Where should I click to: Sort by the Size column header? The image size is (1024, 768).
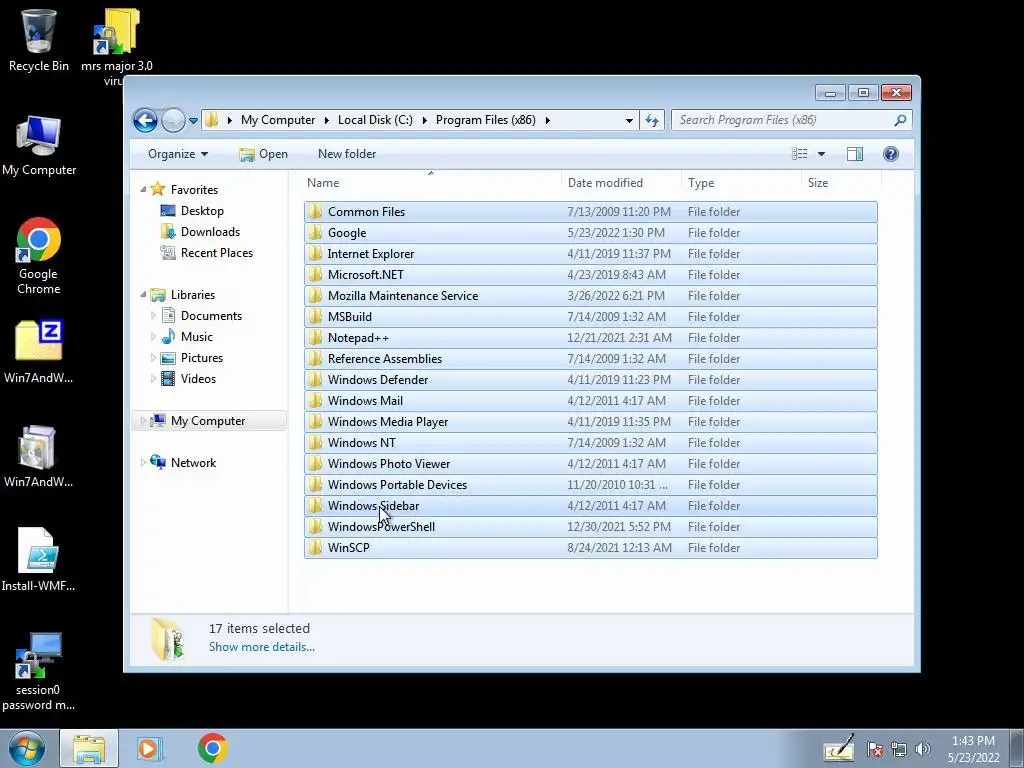tap(839, 183)
